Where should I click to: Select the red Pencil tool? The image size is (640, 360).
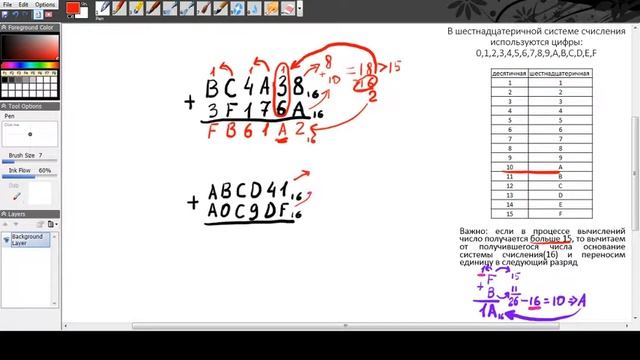coord(119,9)
